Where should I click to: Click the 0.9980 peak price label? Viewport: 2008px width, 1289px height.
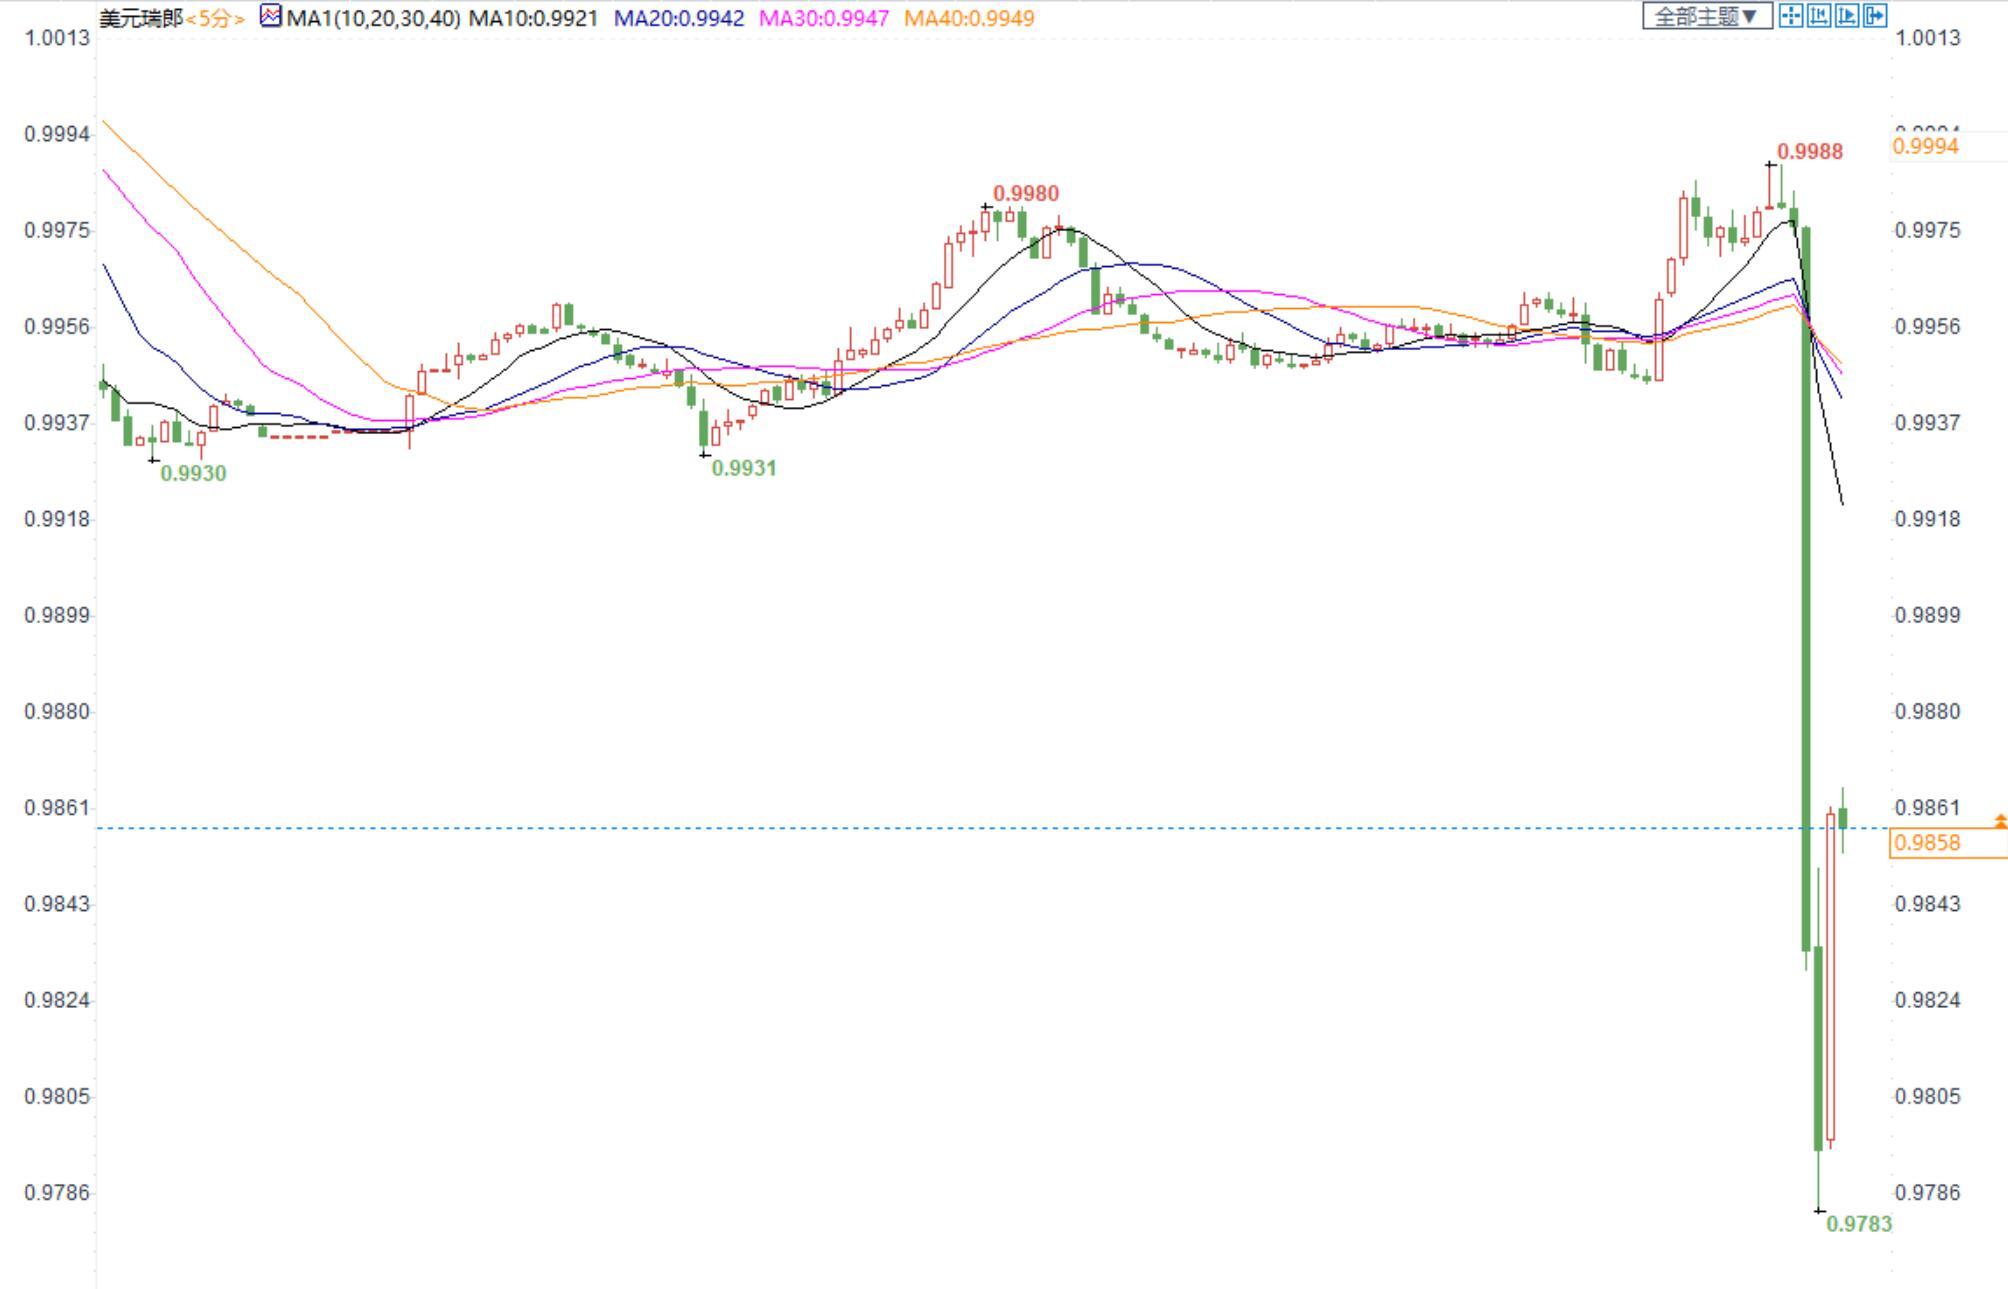pyautogui.click(x=1025, y=193)
